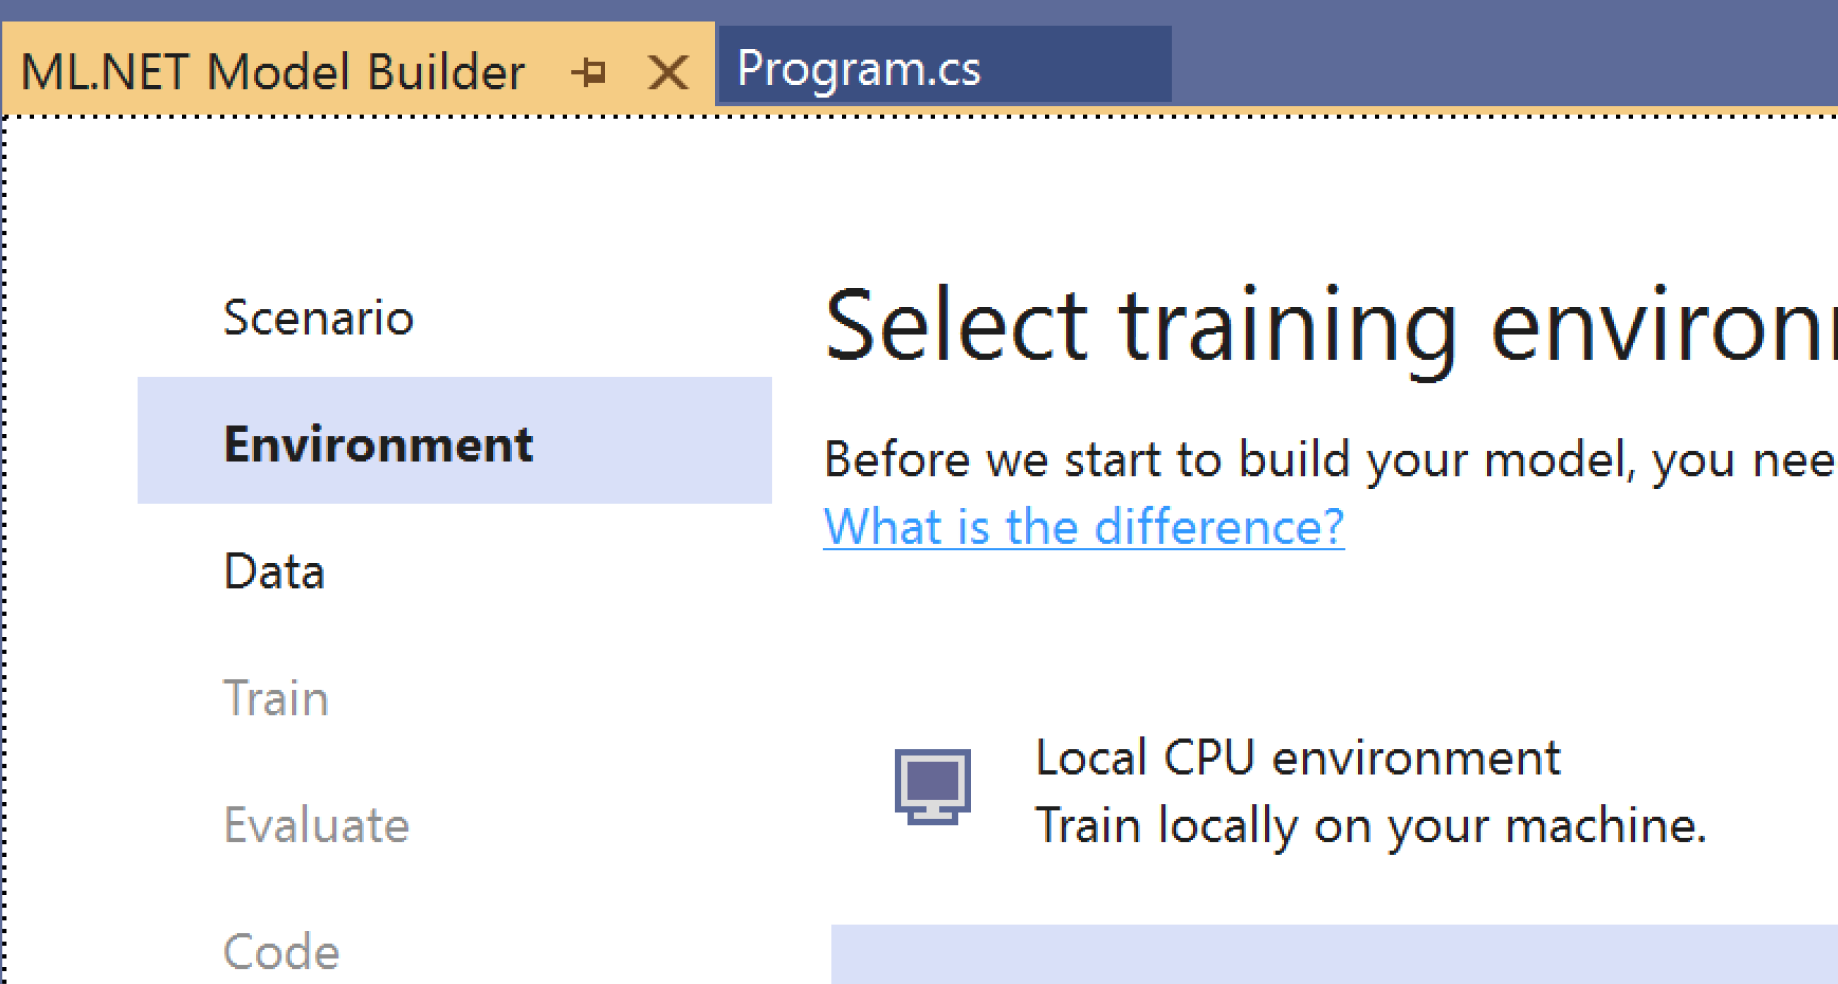Select the highlighted Environment navigation entry
The image size is (1838, 984).
click(379, 444)
